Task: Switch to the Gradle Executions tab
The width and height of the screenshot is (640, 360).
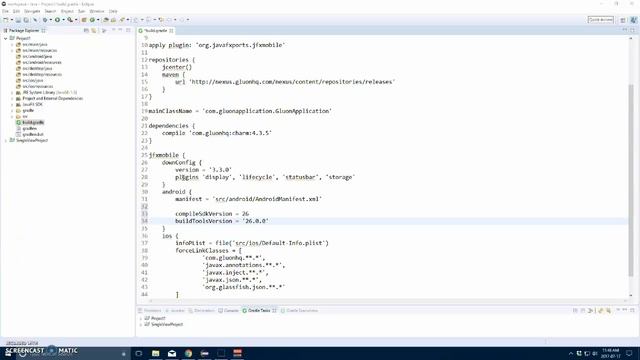Action: [299, 311]
